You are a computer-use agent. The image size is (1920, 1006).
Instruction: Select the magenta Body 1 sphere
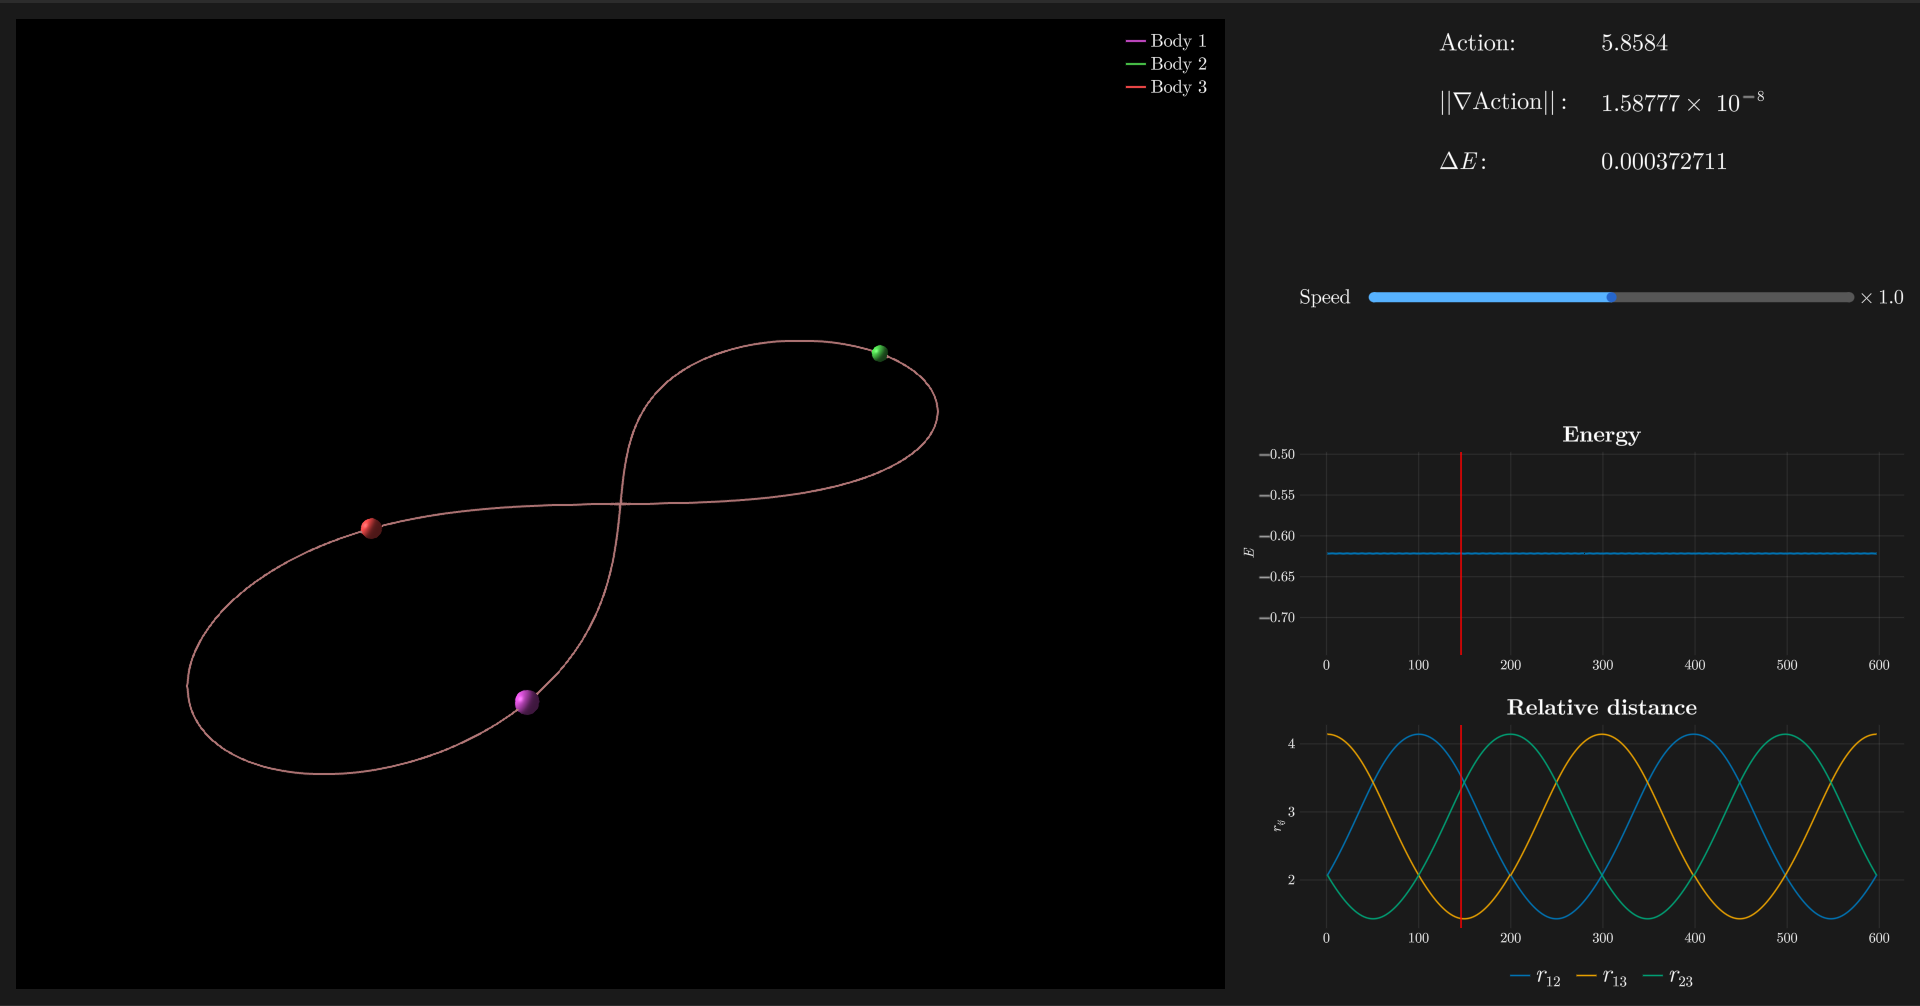coord(527,702)
